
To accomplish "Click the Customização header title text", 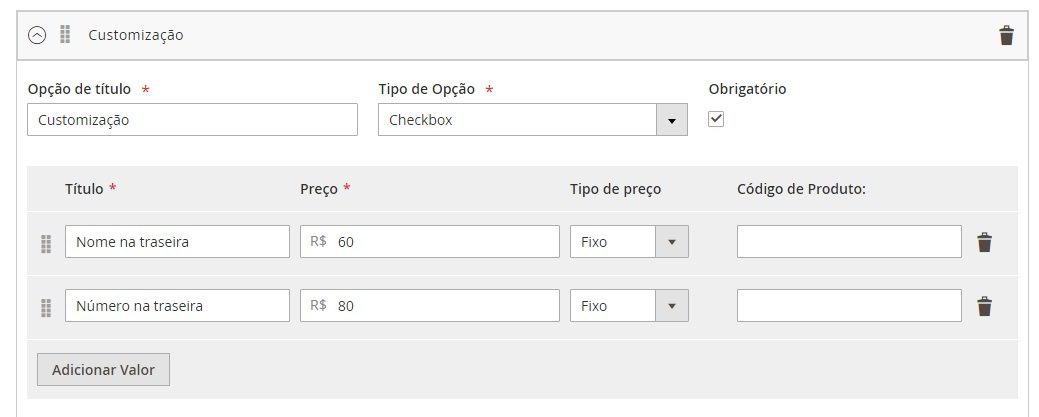I will 136,35.
